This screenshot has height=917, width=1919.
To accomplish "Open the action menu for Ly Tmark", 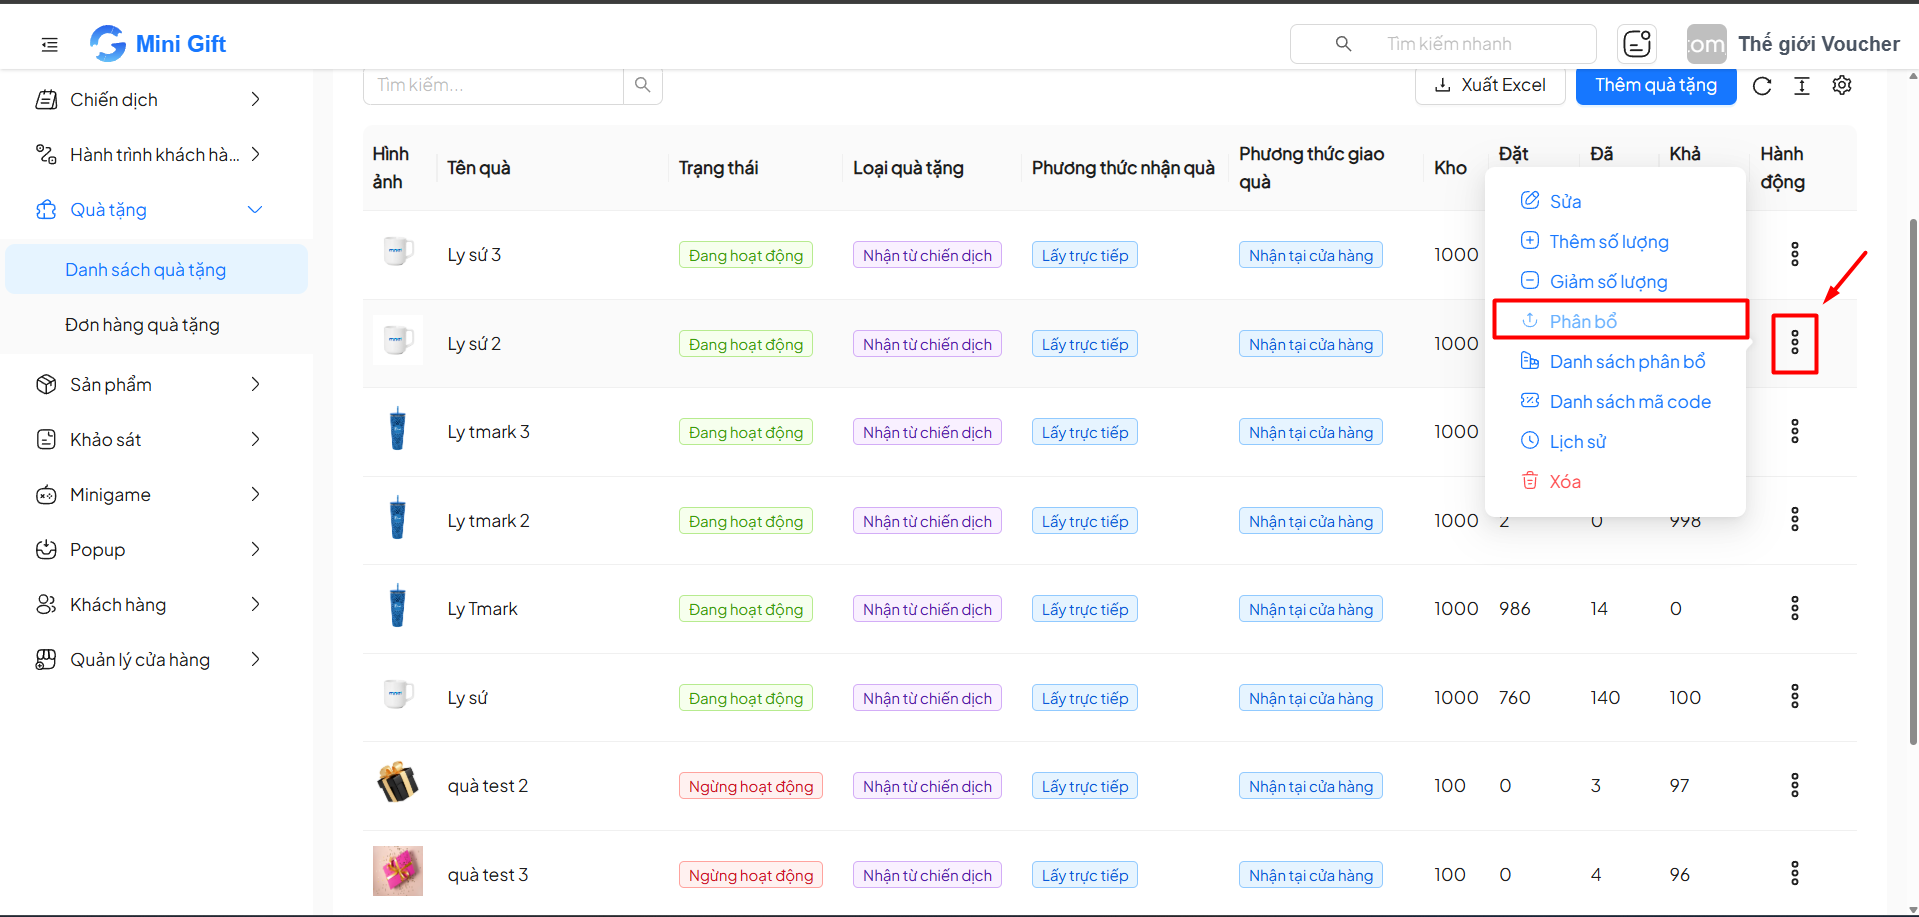I will click(x=1795, y=608).
